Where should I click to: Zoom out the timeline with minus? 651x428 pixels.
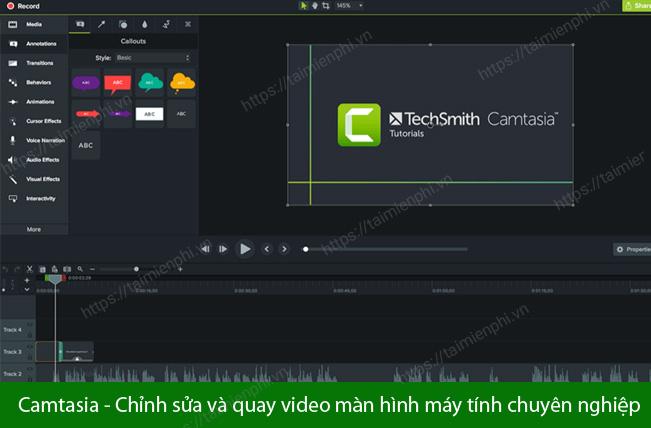pos(92,269)
